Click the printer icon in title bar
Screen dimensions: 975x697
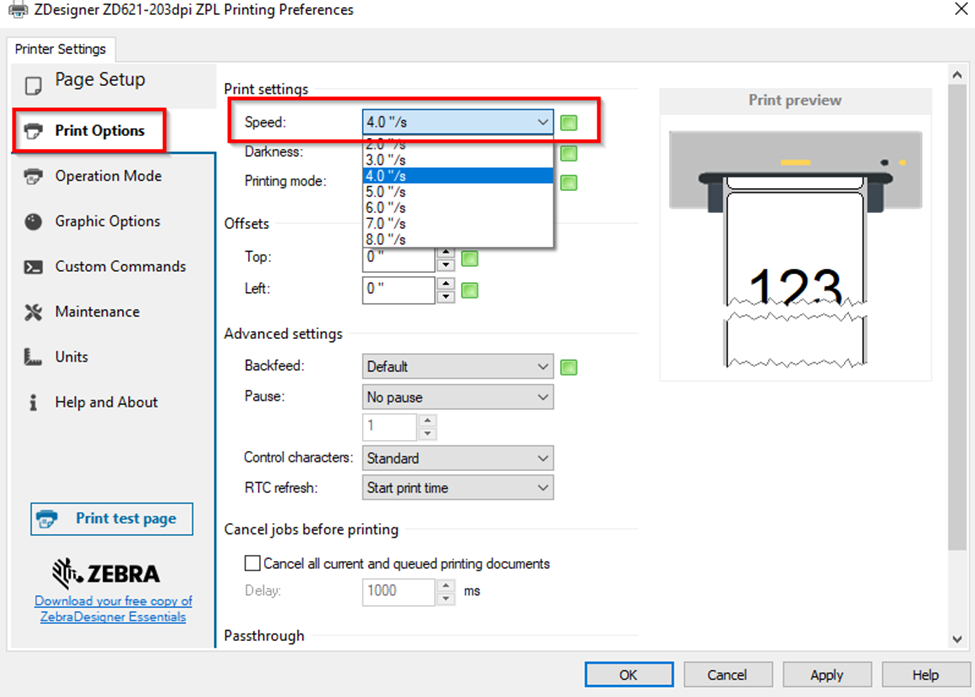click(x=18, y=9)
